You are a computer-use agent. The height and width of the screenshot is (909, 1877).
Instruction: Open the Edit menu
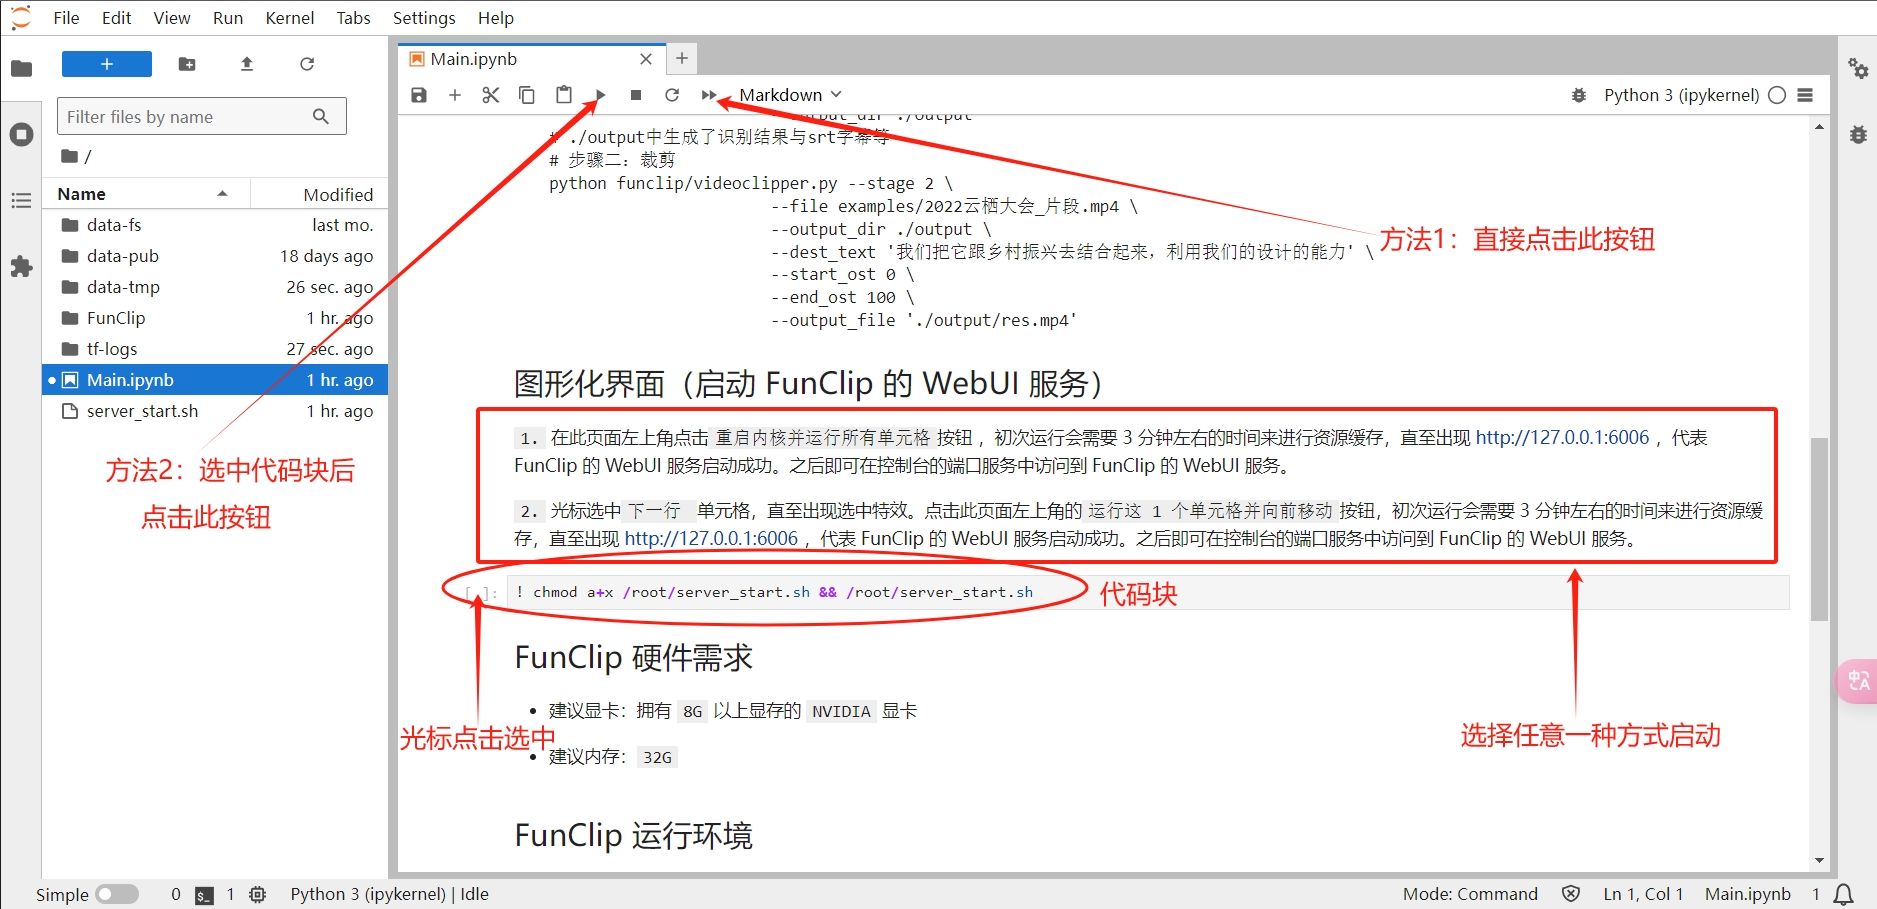[116, 18]
